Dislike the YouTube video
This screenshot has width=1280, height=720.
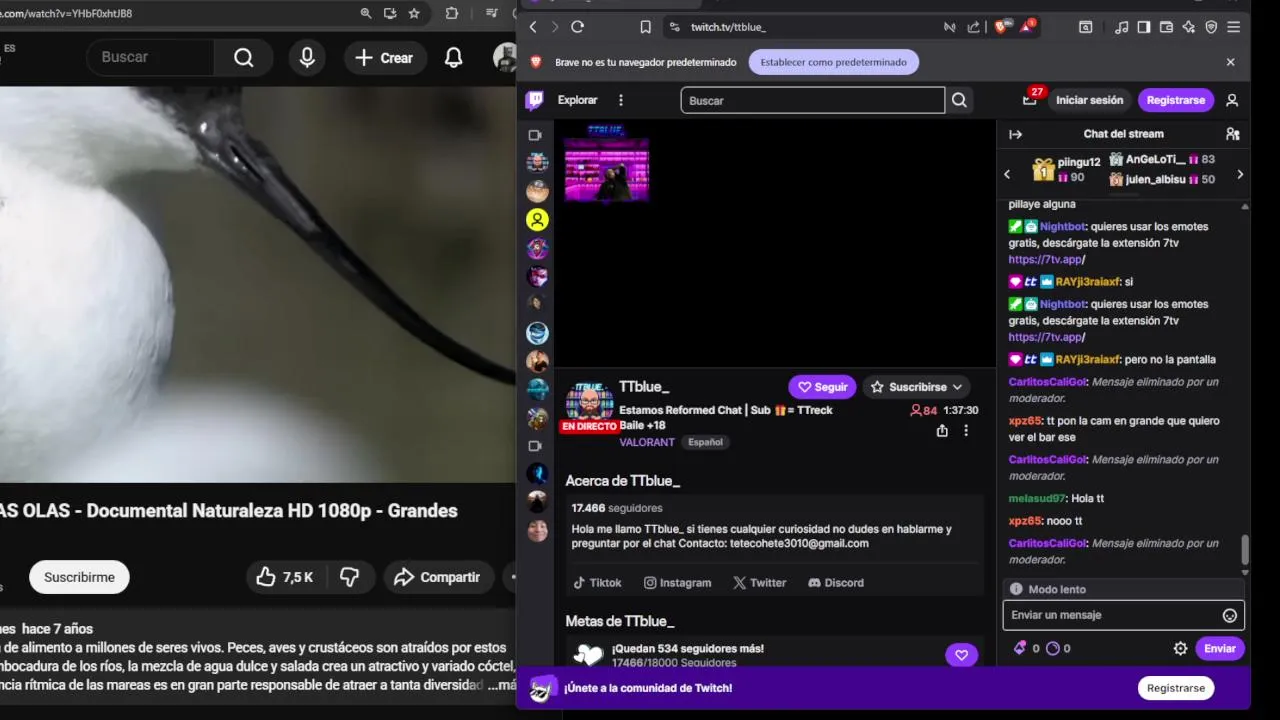(350, 577)
